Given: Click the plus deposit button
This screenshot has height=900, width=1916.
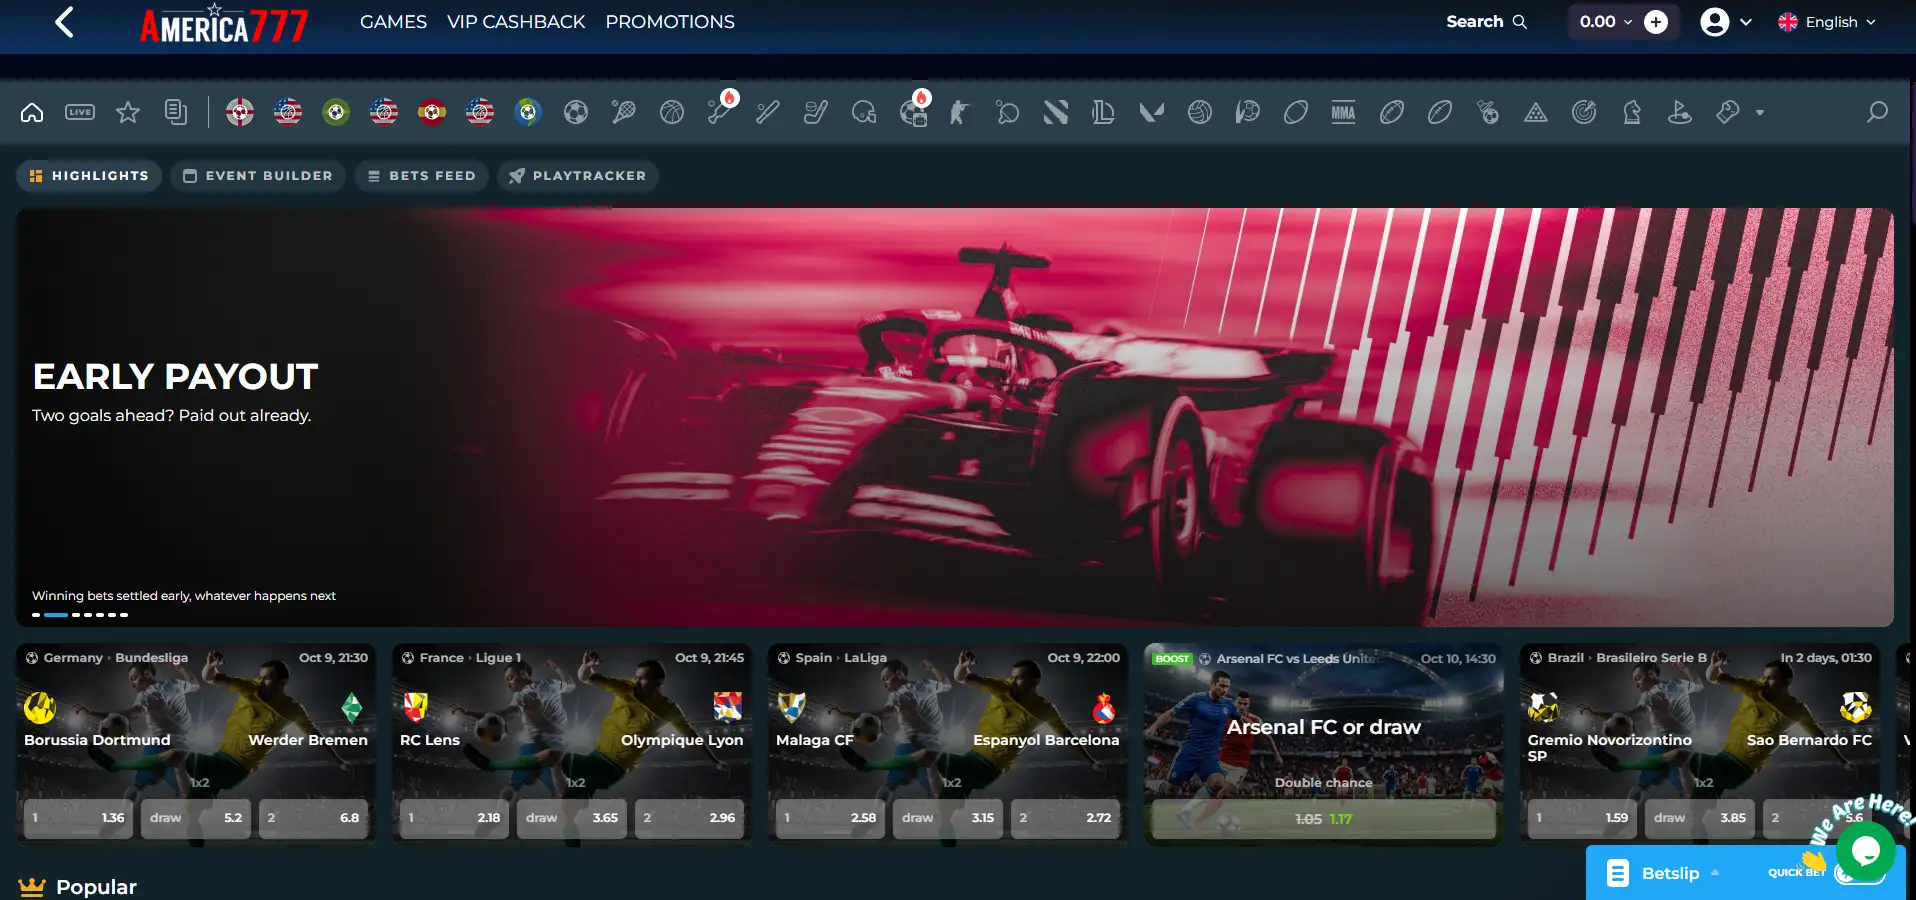Looking at the screenshot, I should [1656, 22].
